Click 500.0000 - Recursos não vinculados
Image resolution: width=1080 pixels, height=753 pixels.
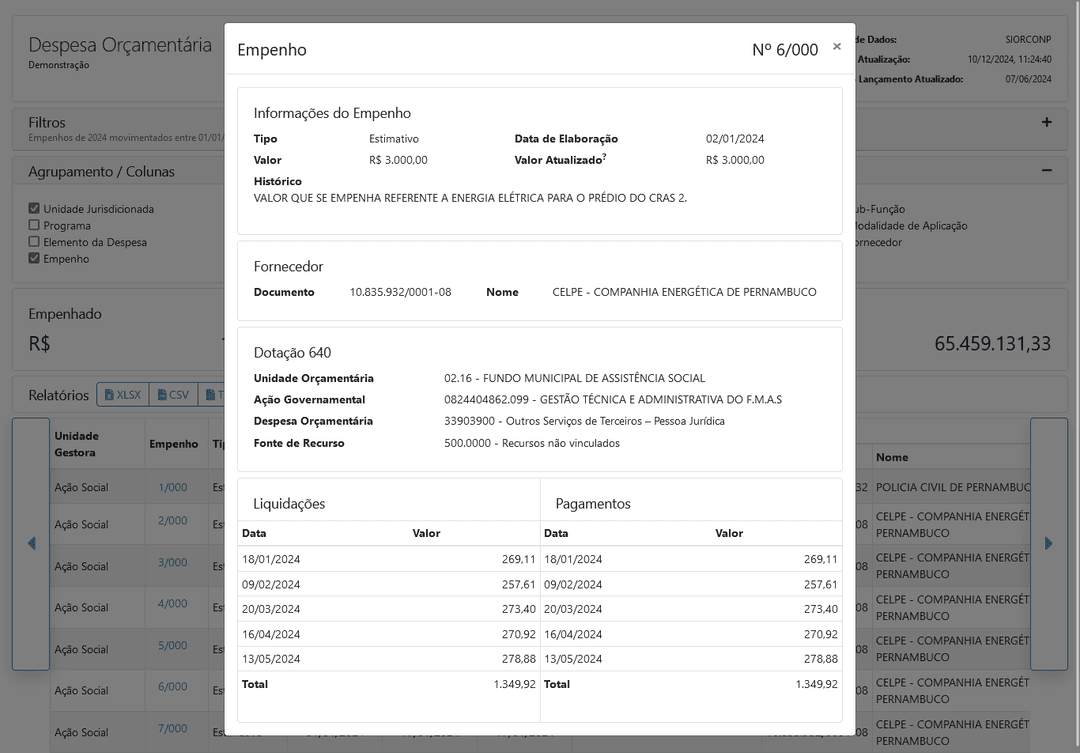532,443
